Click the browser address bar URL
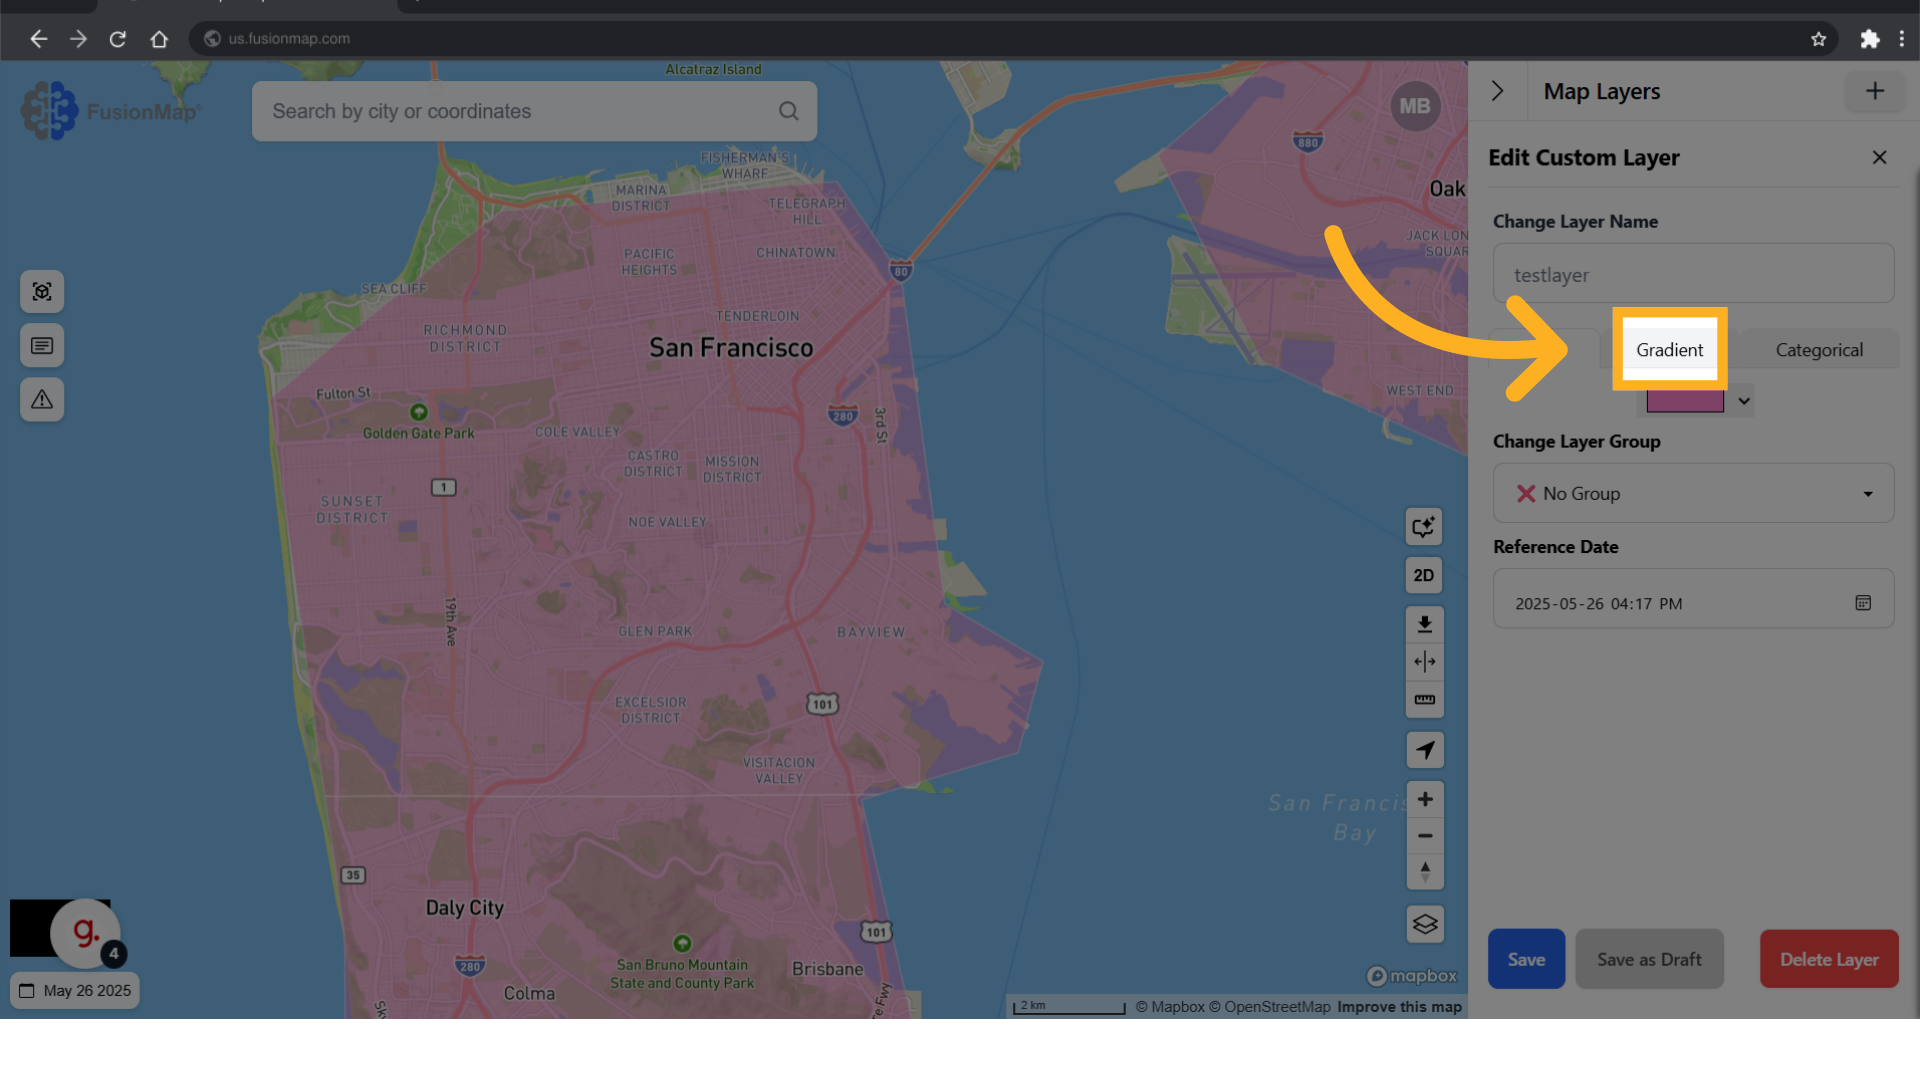This screenshot has width=1920, height=1080. coord(289,39)
